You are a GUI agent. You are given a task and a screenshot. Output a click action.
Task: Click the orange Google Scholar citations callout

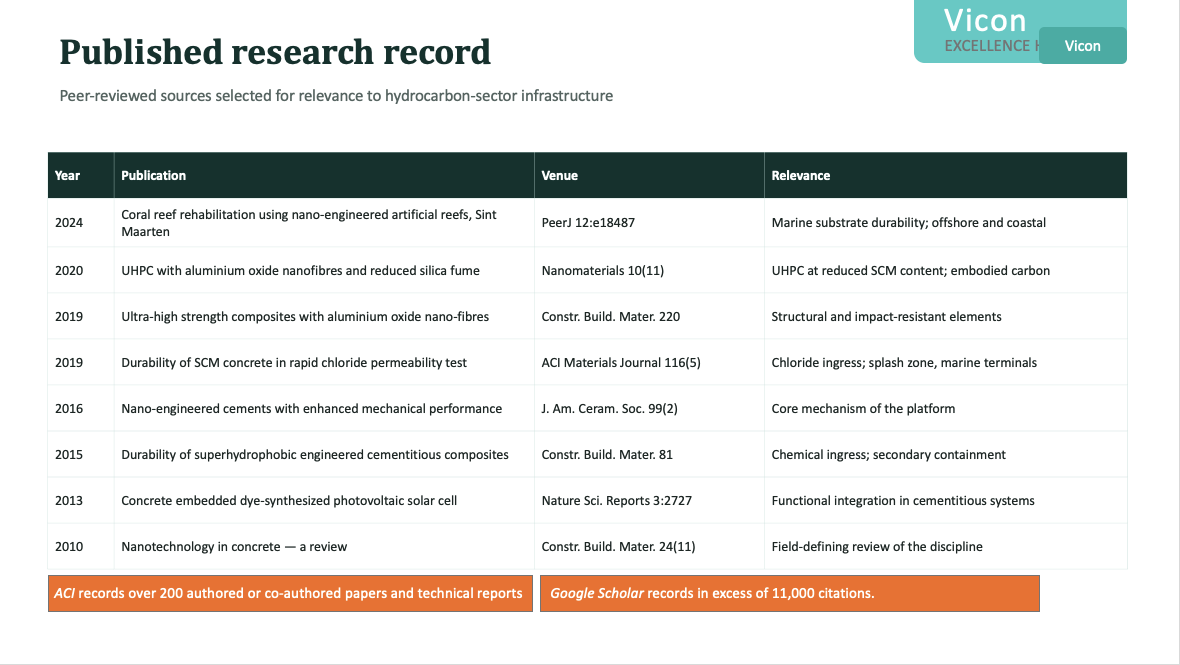click(x=789, y=594)
